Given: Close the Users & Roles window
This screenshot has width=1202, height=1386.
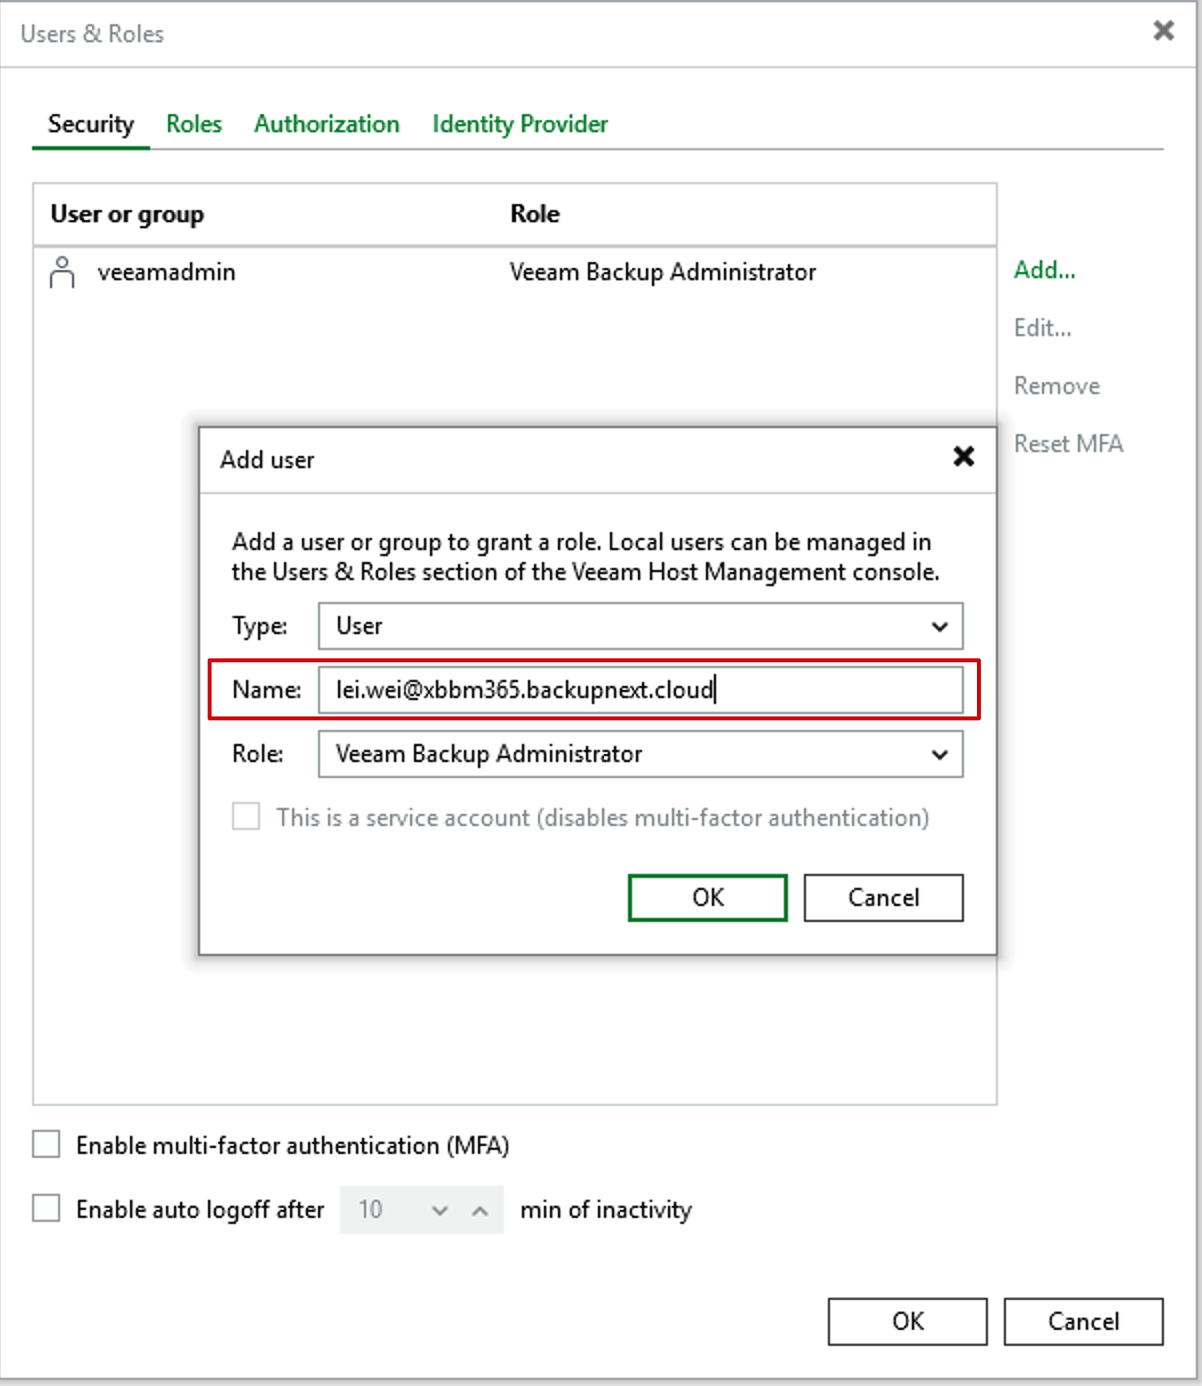Looking at the screenshot, I should click(x=1163, y=31).
